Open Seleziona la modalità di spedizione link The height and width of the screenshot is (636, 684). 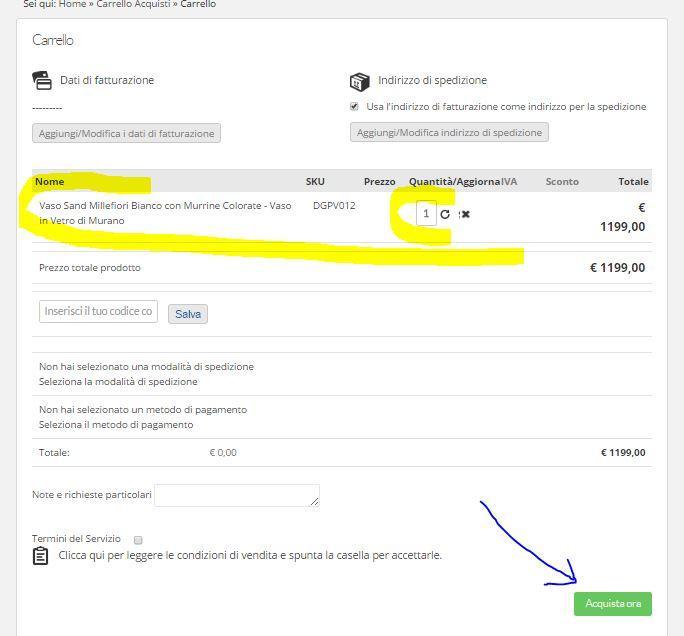tap(118, 382)
